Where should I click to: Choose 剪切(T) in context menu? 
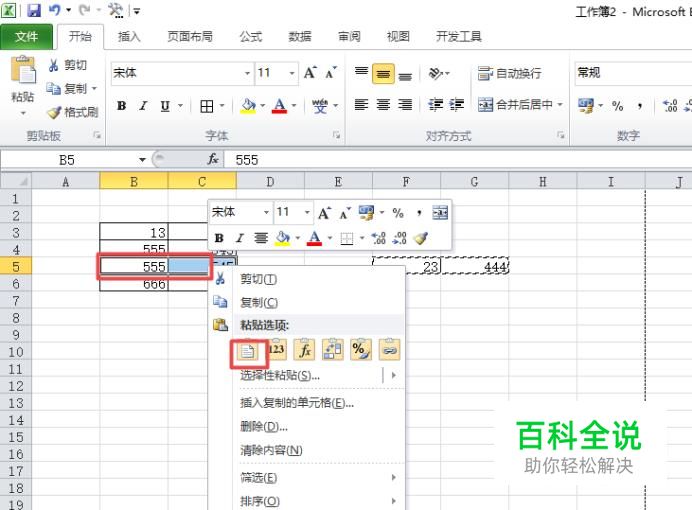tap(309, 279)
